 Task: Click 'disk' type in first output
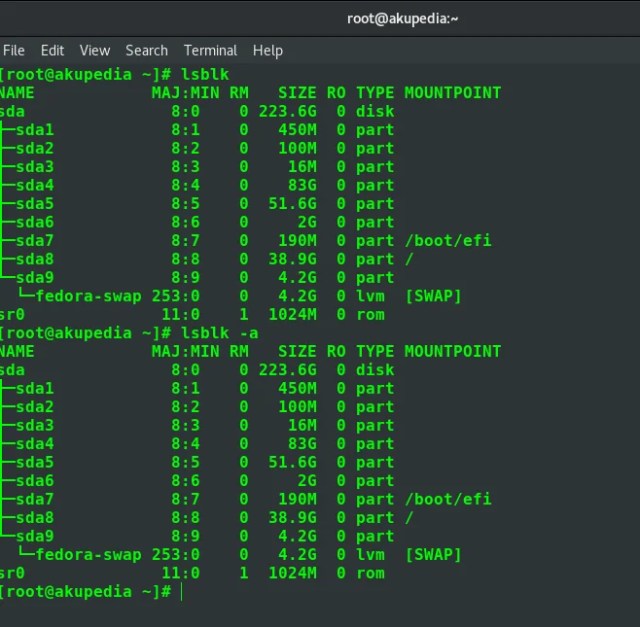375,111
